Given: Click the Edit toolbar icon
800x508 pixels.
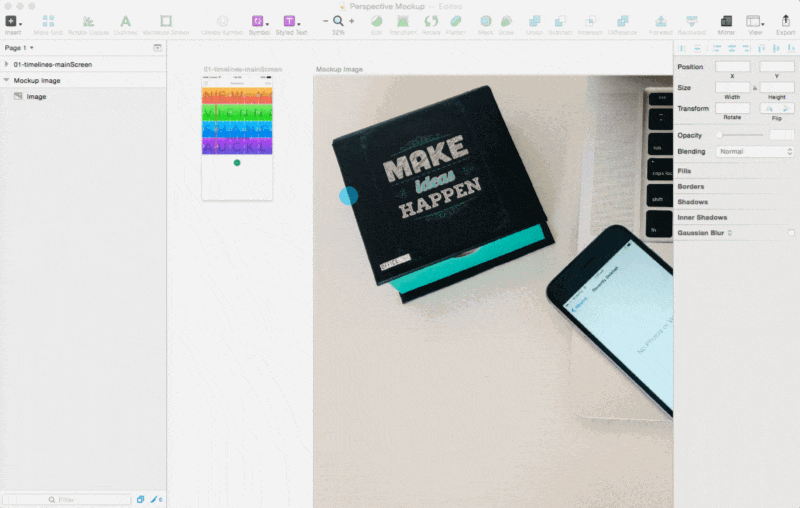Looking at the screenshot, I should (377, 21).
